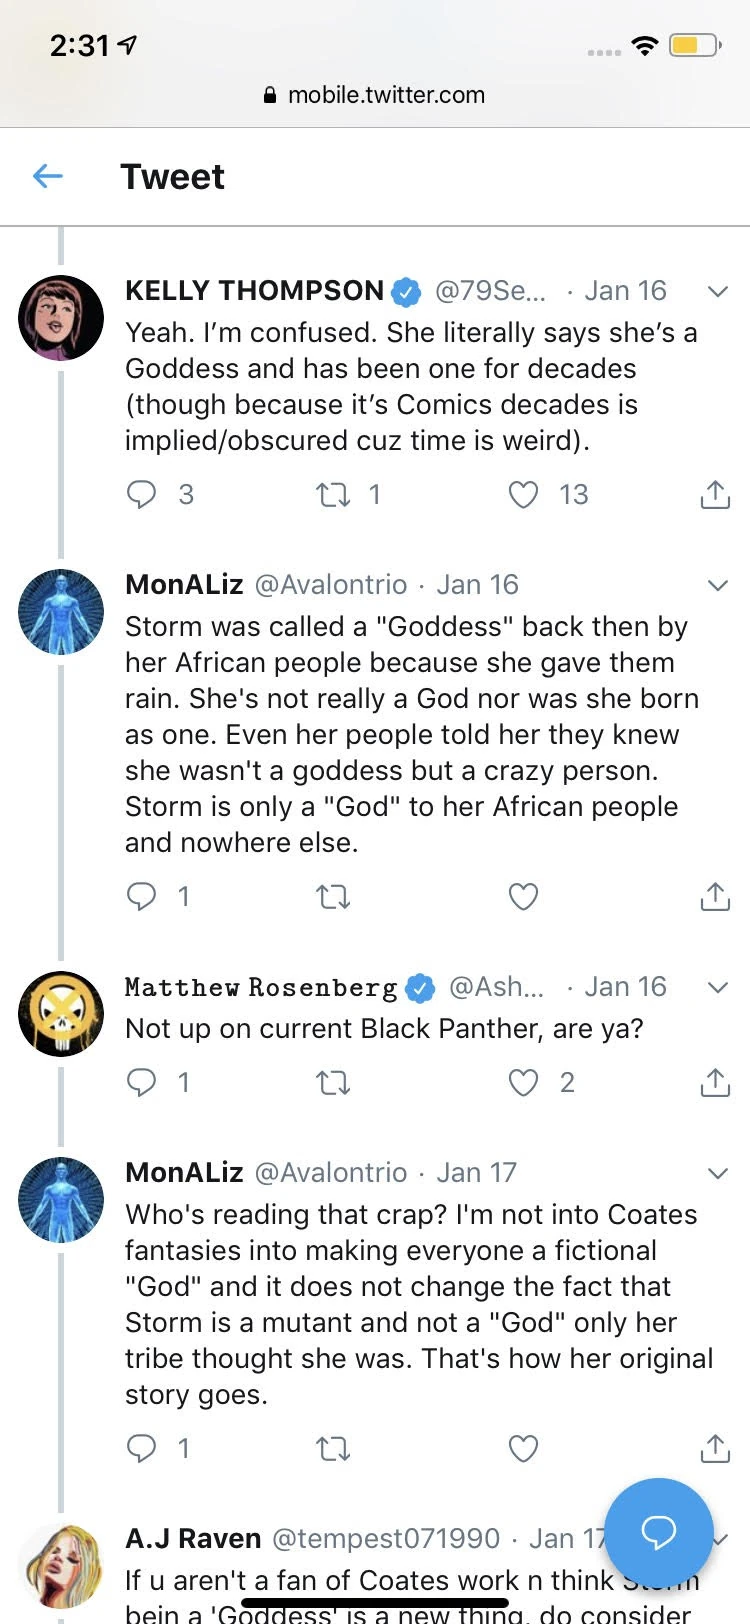Retweet MonALiz's Jan 16 tweet

click(x=333, y=896)
